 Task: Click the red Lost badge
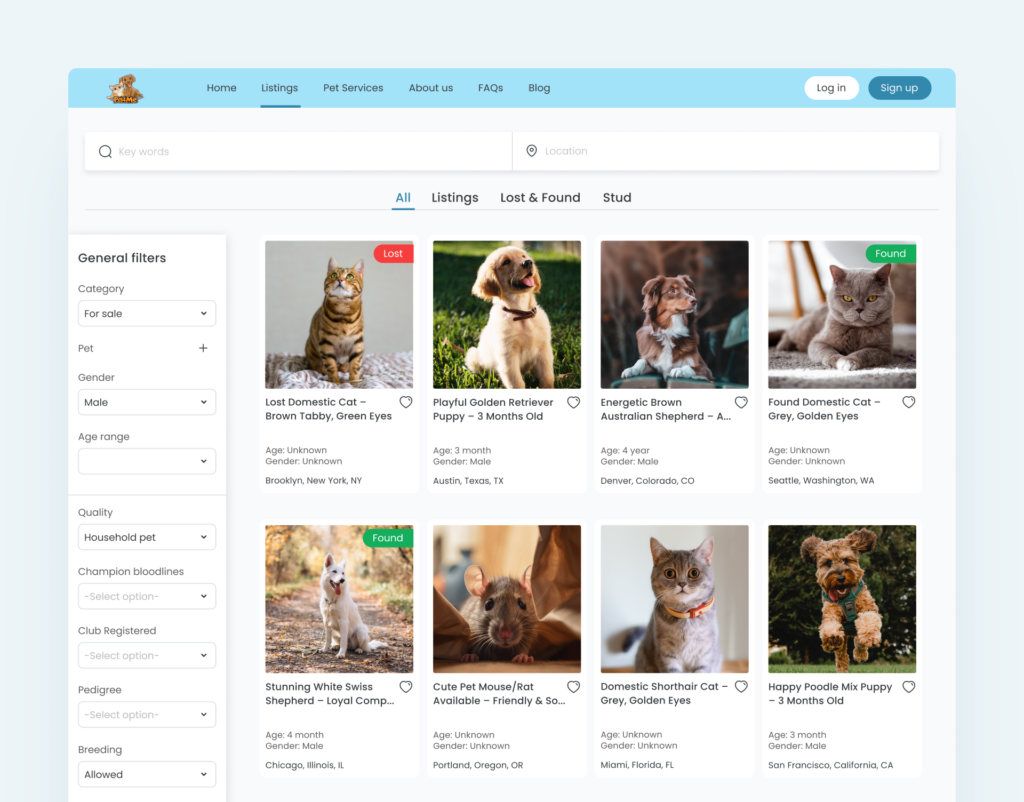coord(393,253)
